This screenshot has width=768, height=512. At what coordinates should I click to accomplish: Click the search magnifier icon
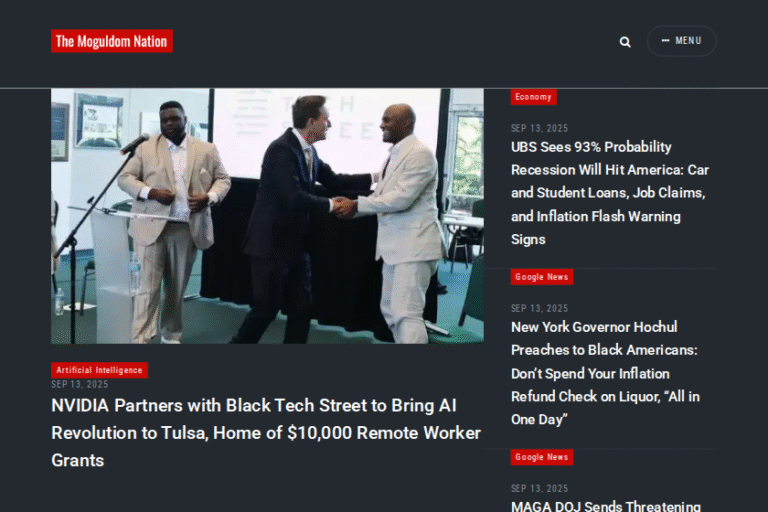tap(625, 42)
